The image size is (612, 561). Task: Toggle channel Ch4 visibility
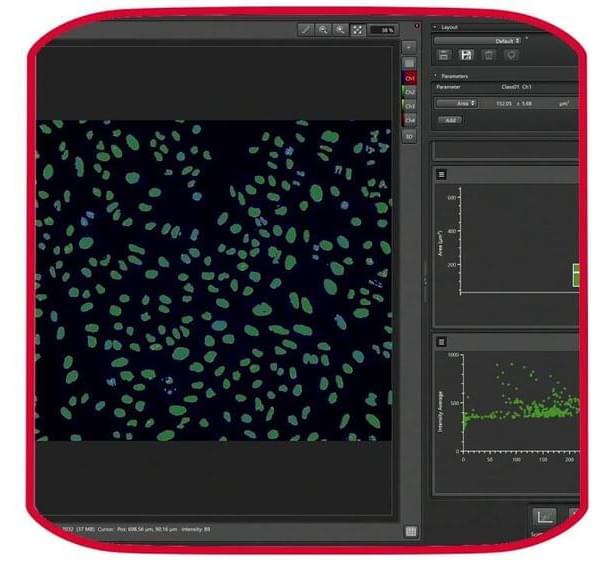(x=409, y=120)
